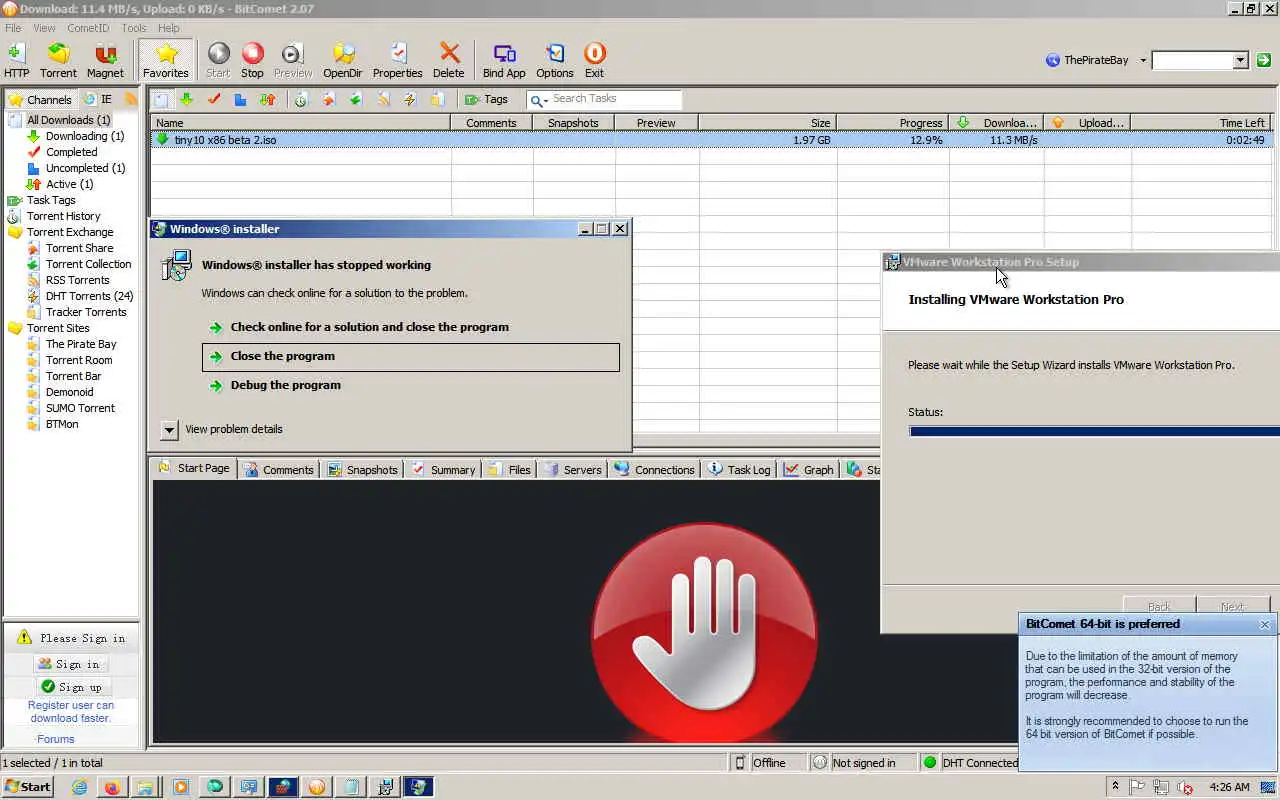The image size is (1280, 800).
Task: Open the Tools menu
Action: [134, 28]
